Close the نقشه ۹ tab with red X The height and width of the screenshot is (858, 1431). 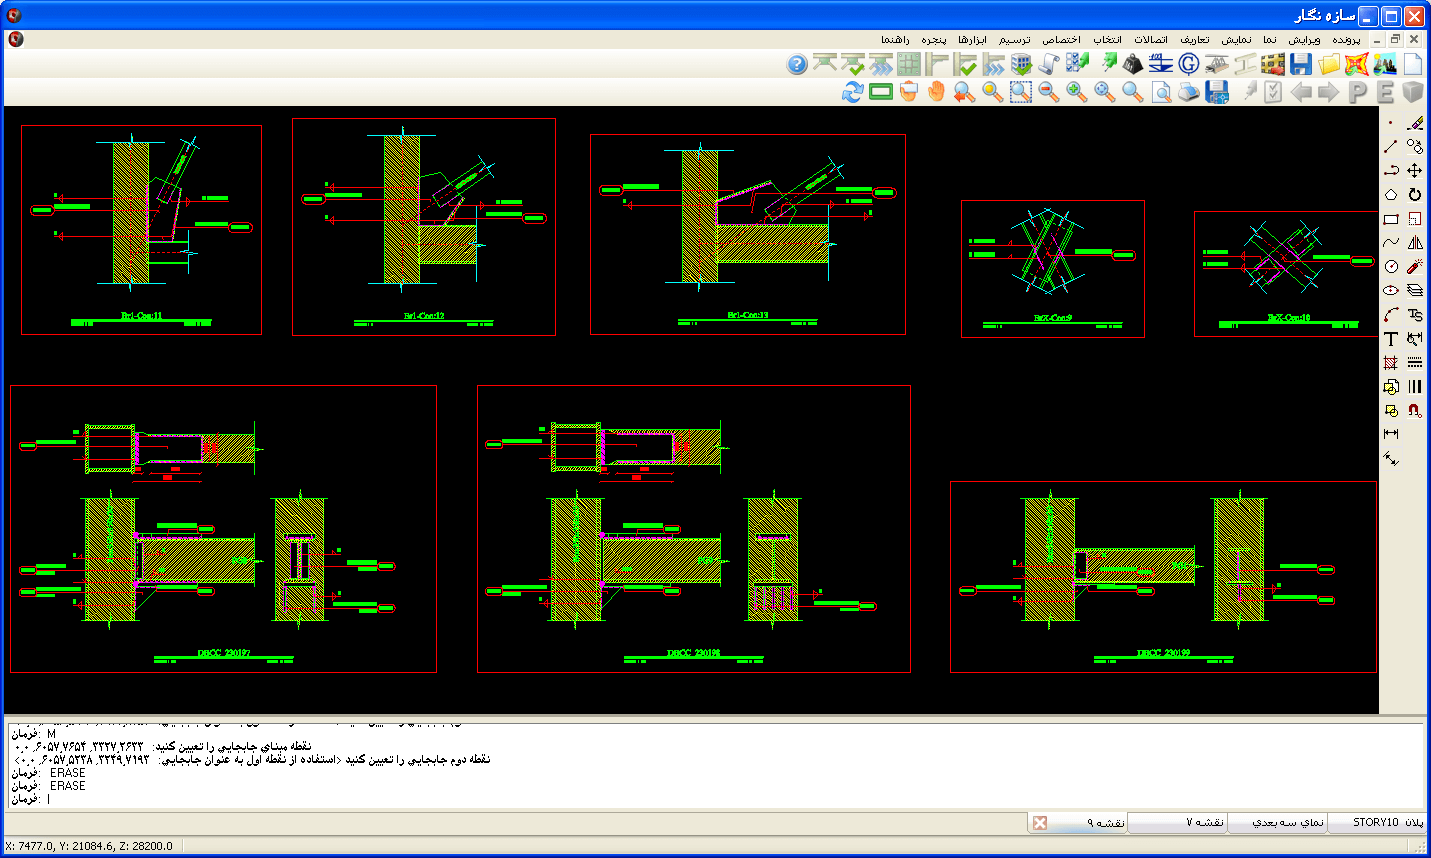click(1040, 823)
